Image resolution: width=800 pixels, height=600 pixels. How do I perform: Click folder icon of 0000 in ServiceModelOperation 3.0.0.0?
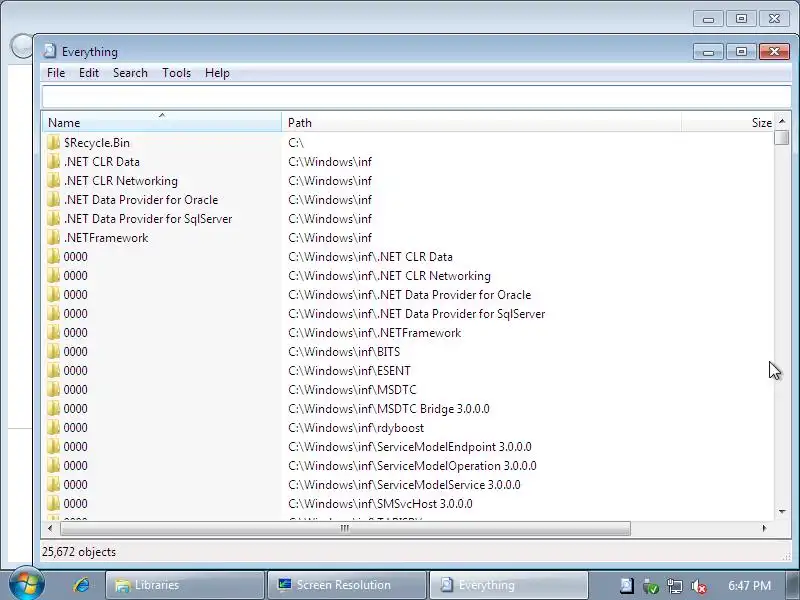tap(54, 465)
